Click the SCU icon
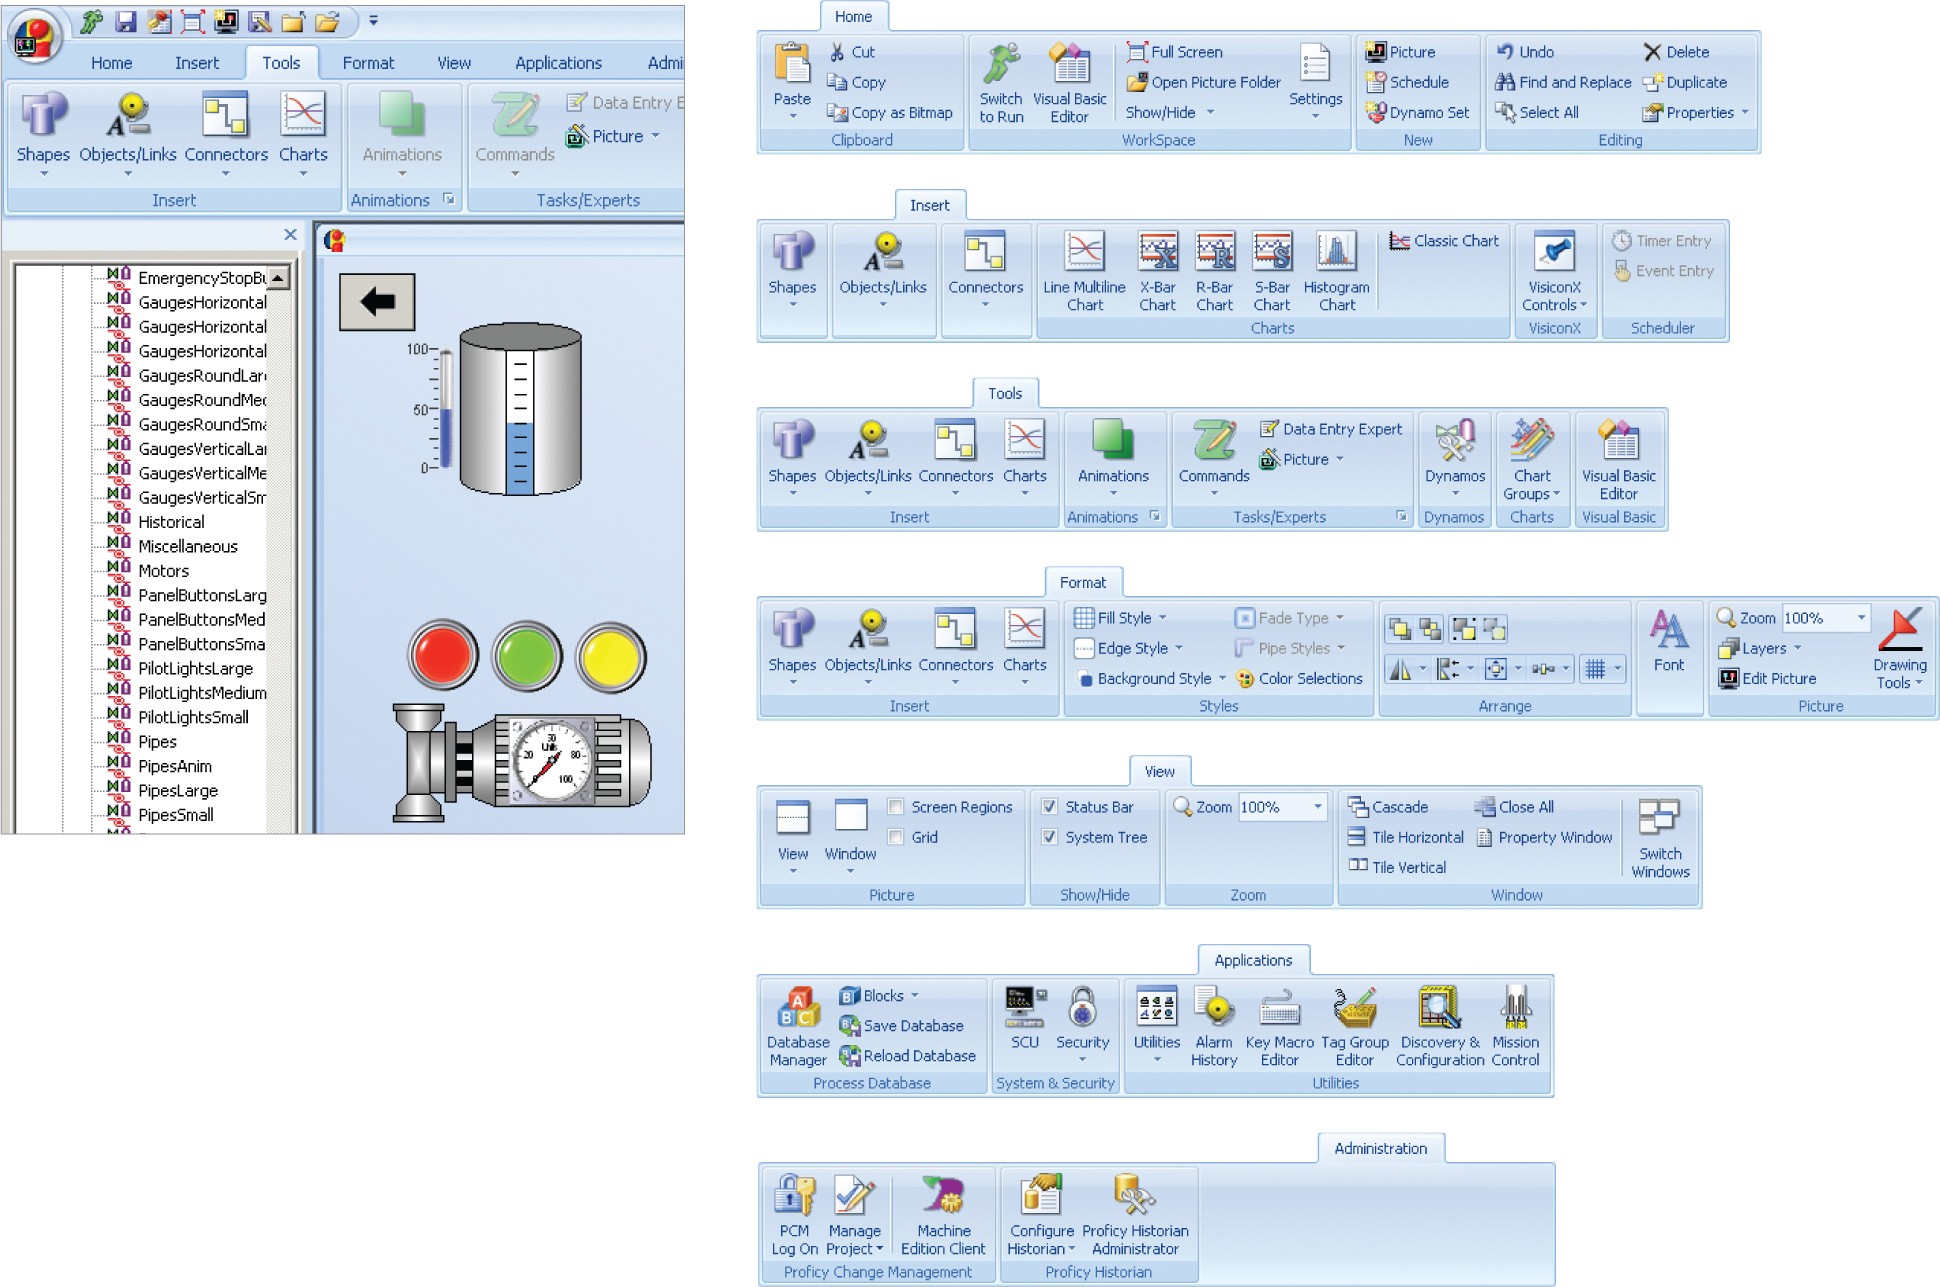 click(1025, 1007)
